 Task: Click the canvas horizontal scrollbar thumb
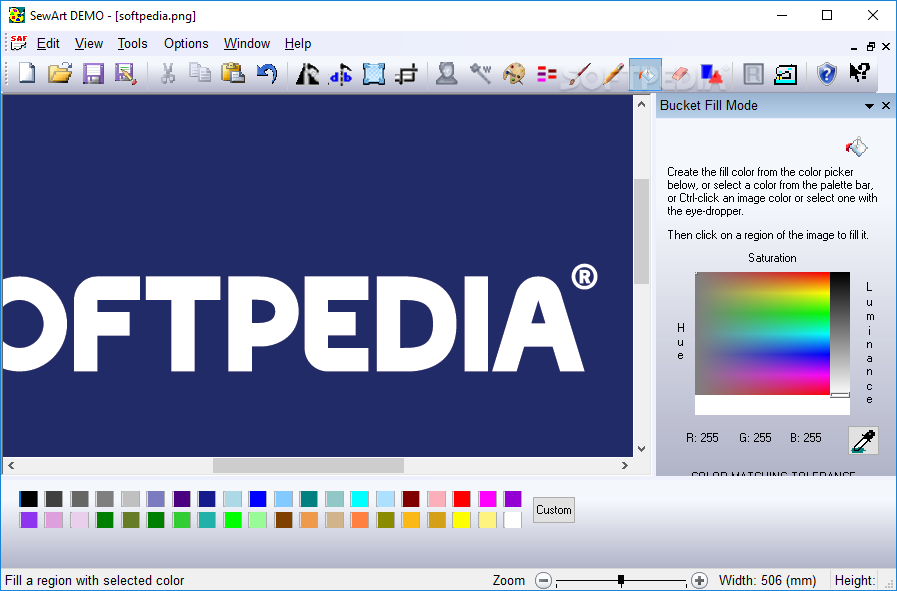308,466
